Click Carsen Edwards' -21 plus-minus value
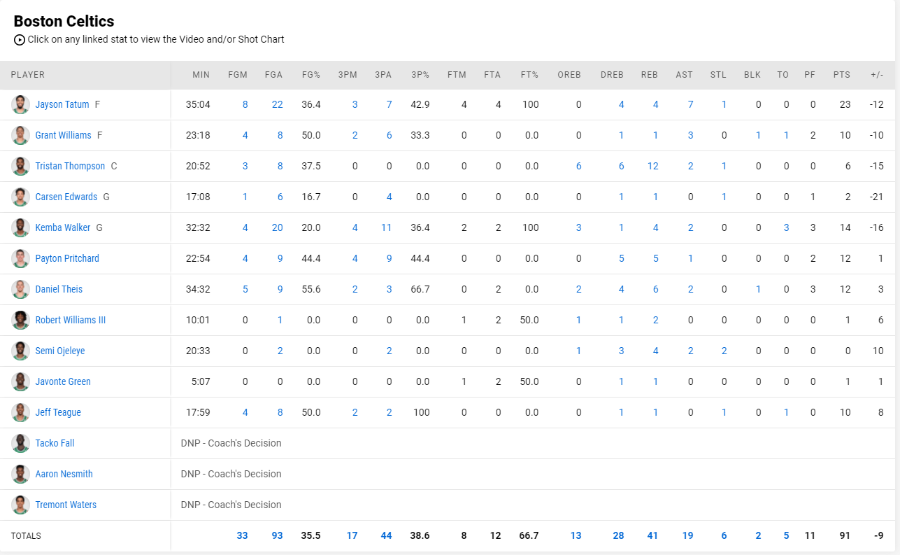Screen dimensions: 900x555 876,197
